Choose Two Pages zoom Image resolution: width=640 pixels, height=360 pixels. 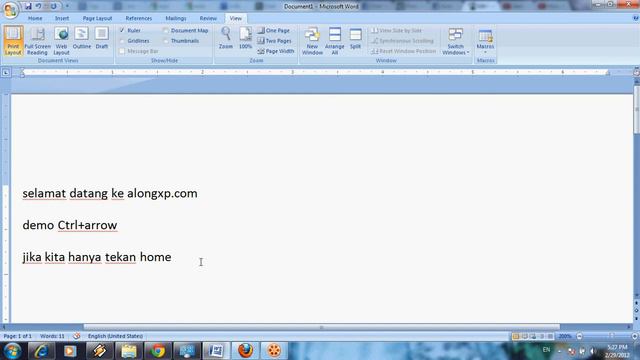click(274, 41)
